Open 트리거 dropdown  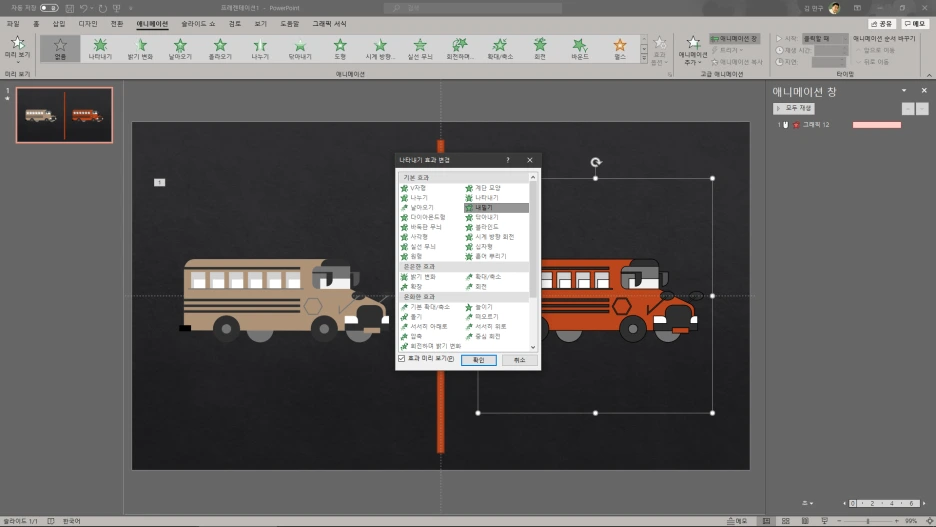[727, 50]
